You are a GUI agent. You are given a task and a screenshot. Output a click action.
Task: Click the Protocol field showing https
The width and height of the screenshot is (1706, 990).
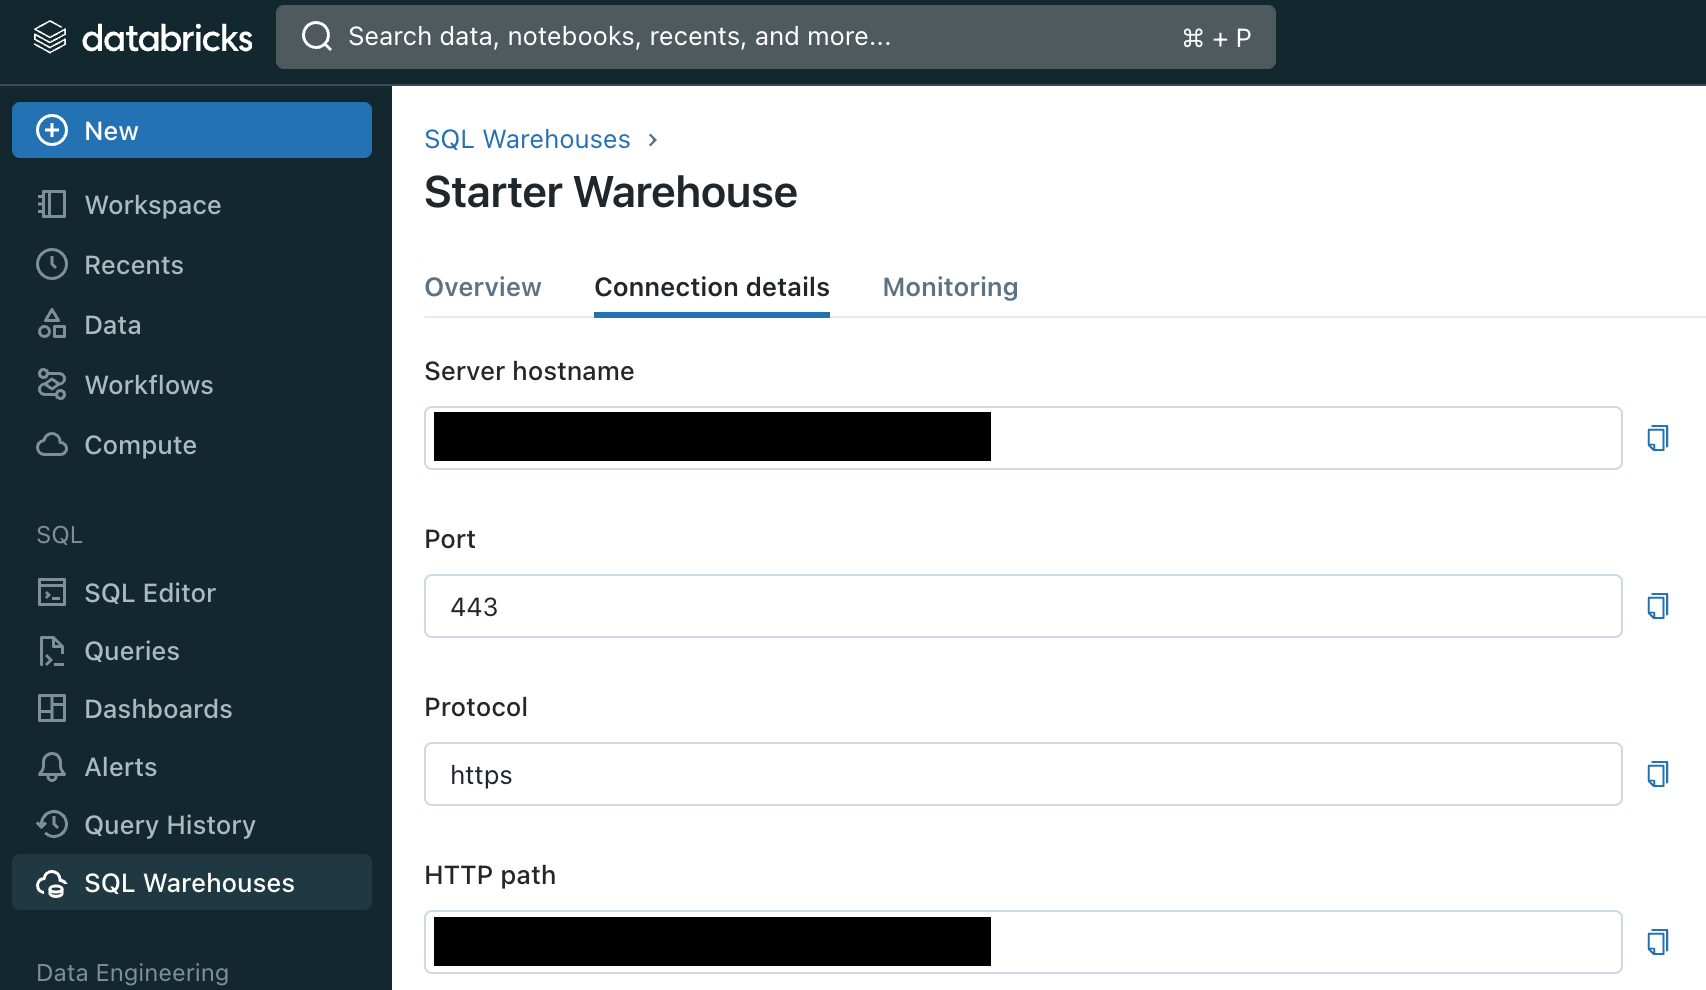pyautogui.click(x=1023, y=774)
